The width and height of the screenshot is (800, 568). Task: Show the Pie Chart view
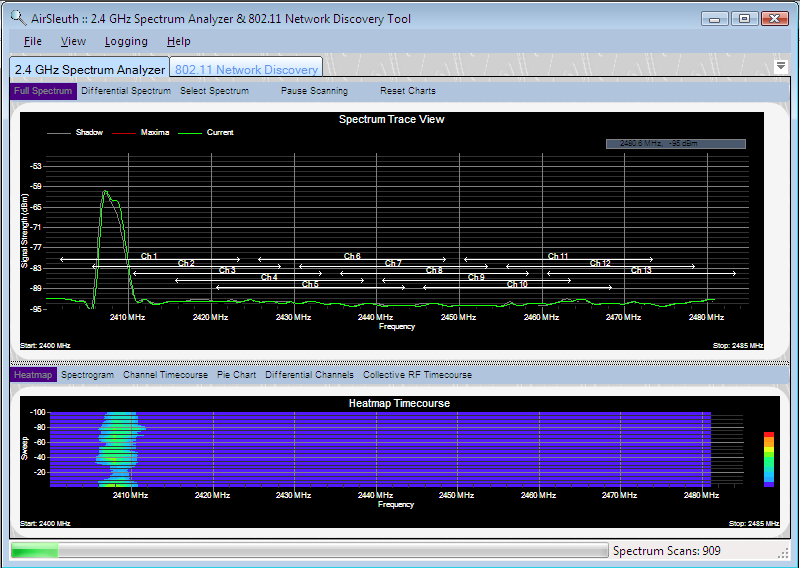pyautogui.click(x=236, y=375)
